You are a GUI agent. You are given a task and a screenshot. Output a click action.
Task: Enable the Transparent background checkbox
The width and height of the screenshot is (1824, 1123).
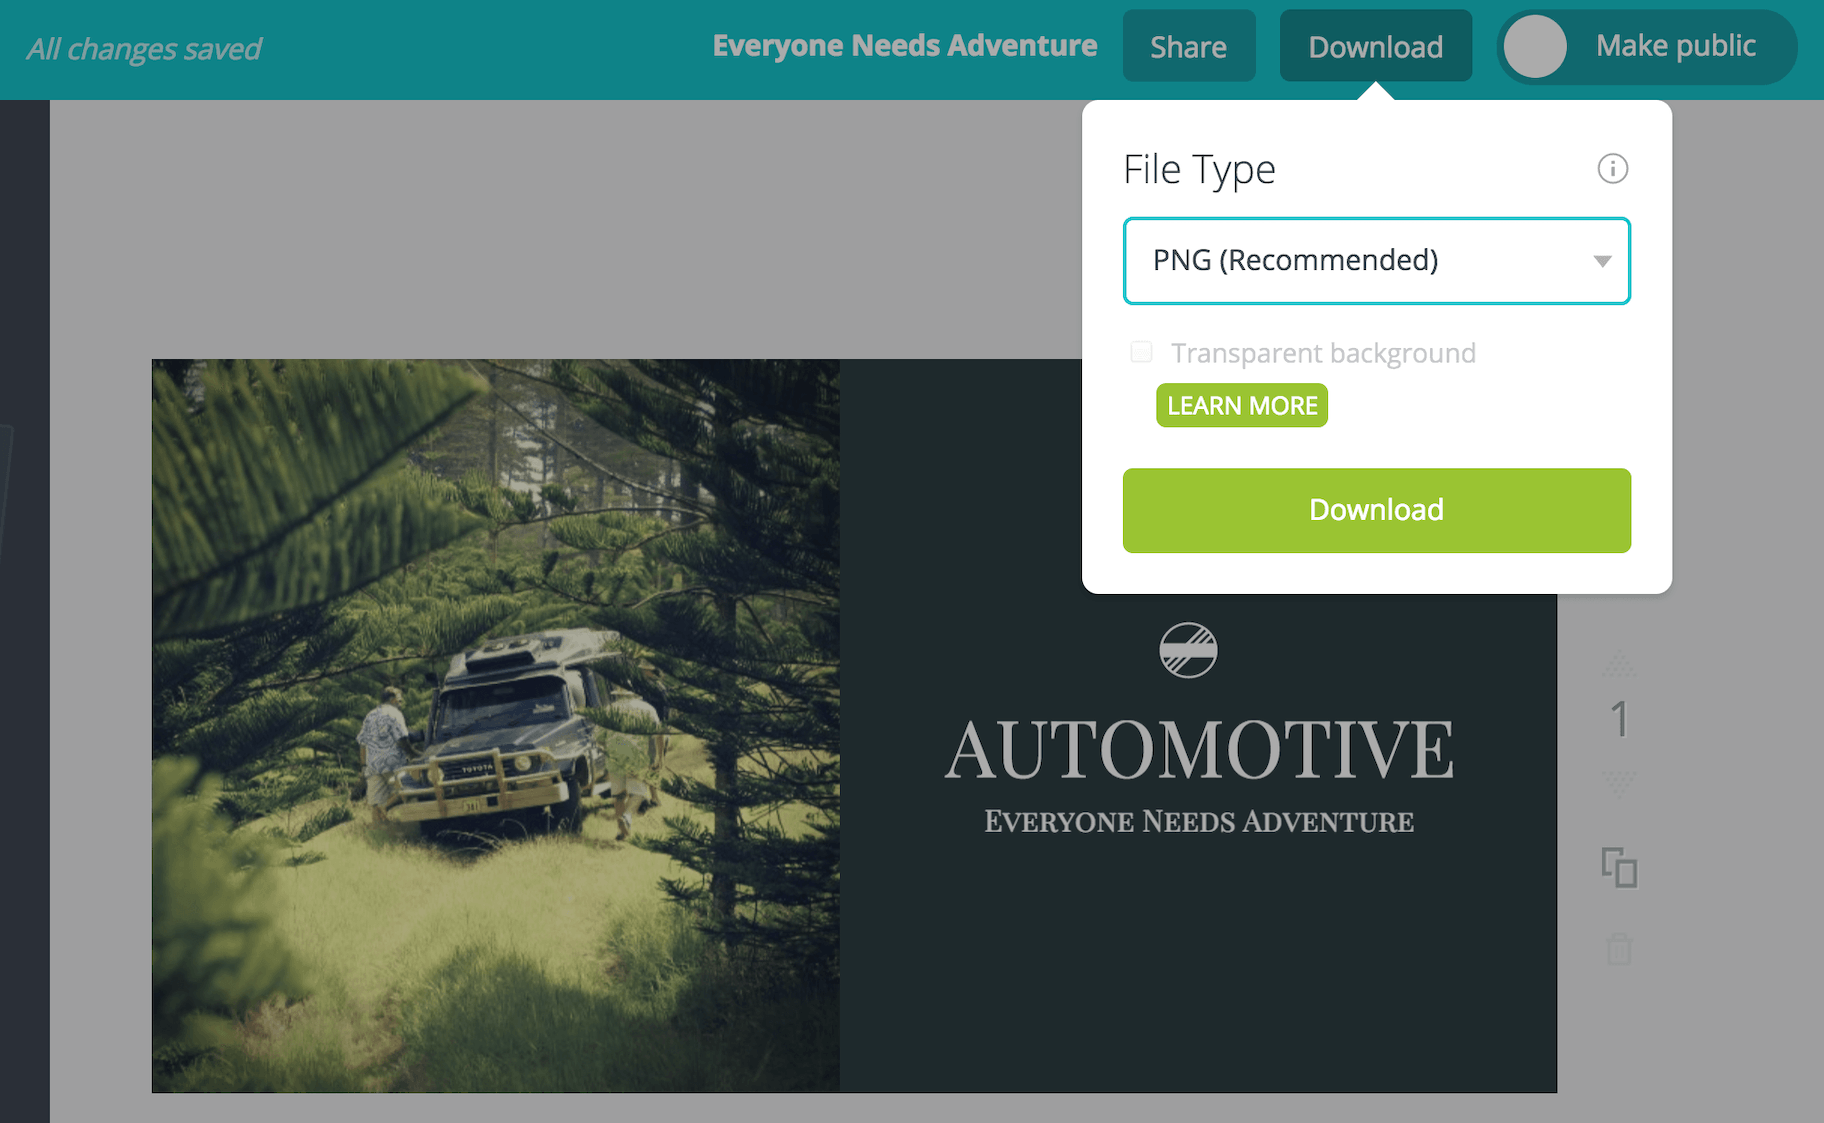[x=1141, y=352]
